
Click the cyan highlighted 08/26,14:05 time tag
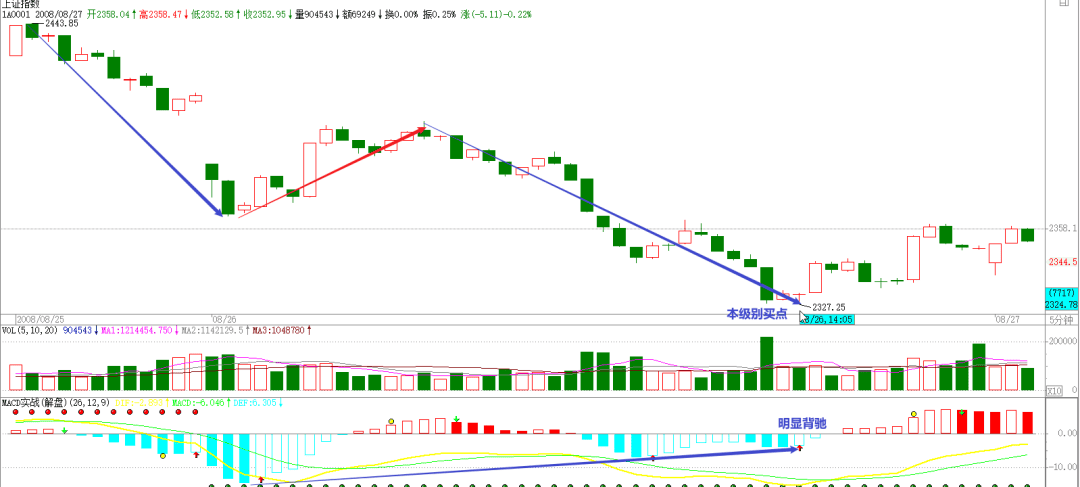[826, 319]
